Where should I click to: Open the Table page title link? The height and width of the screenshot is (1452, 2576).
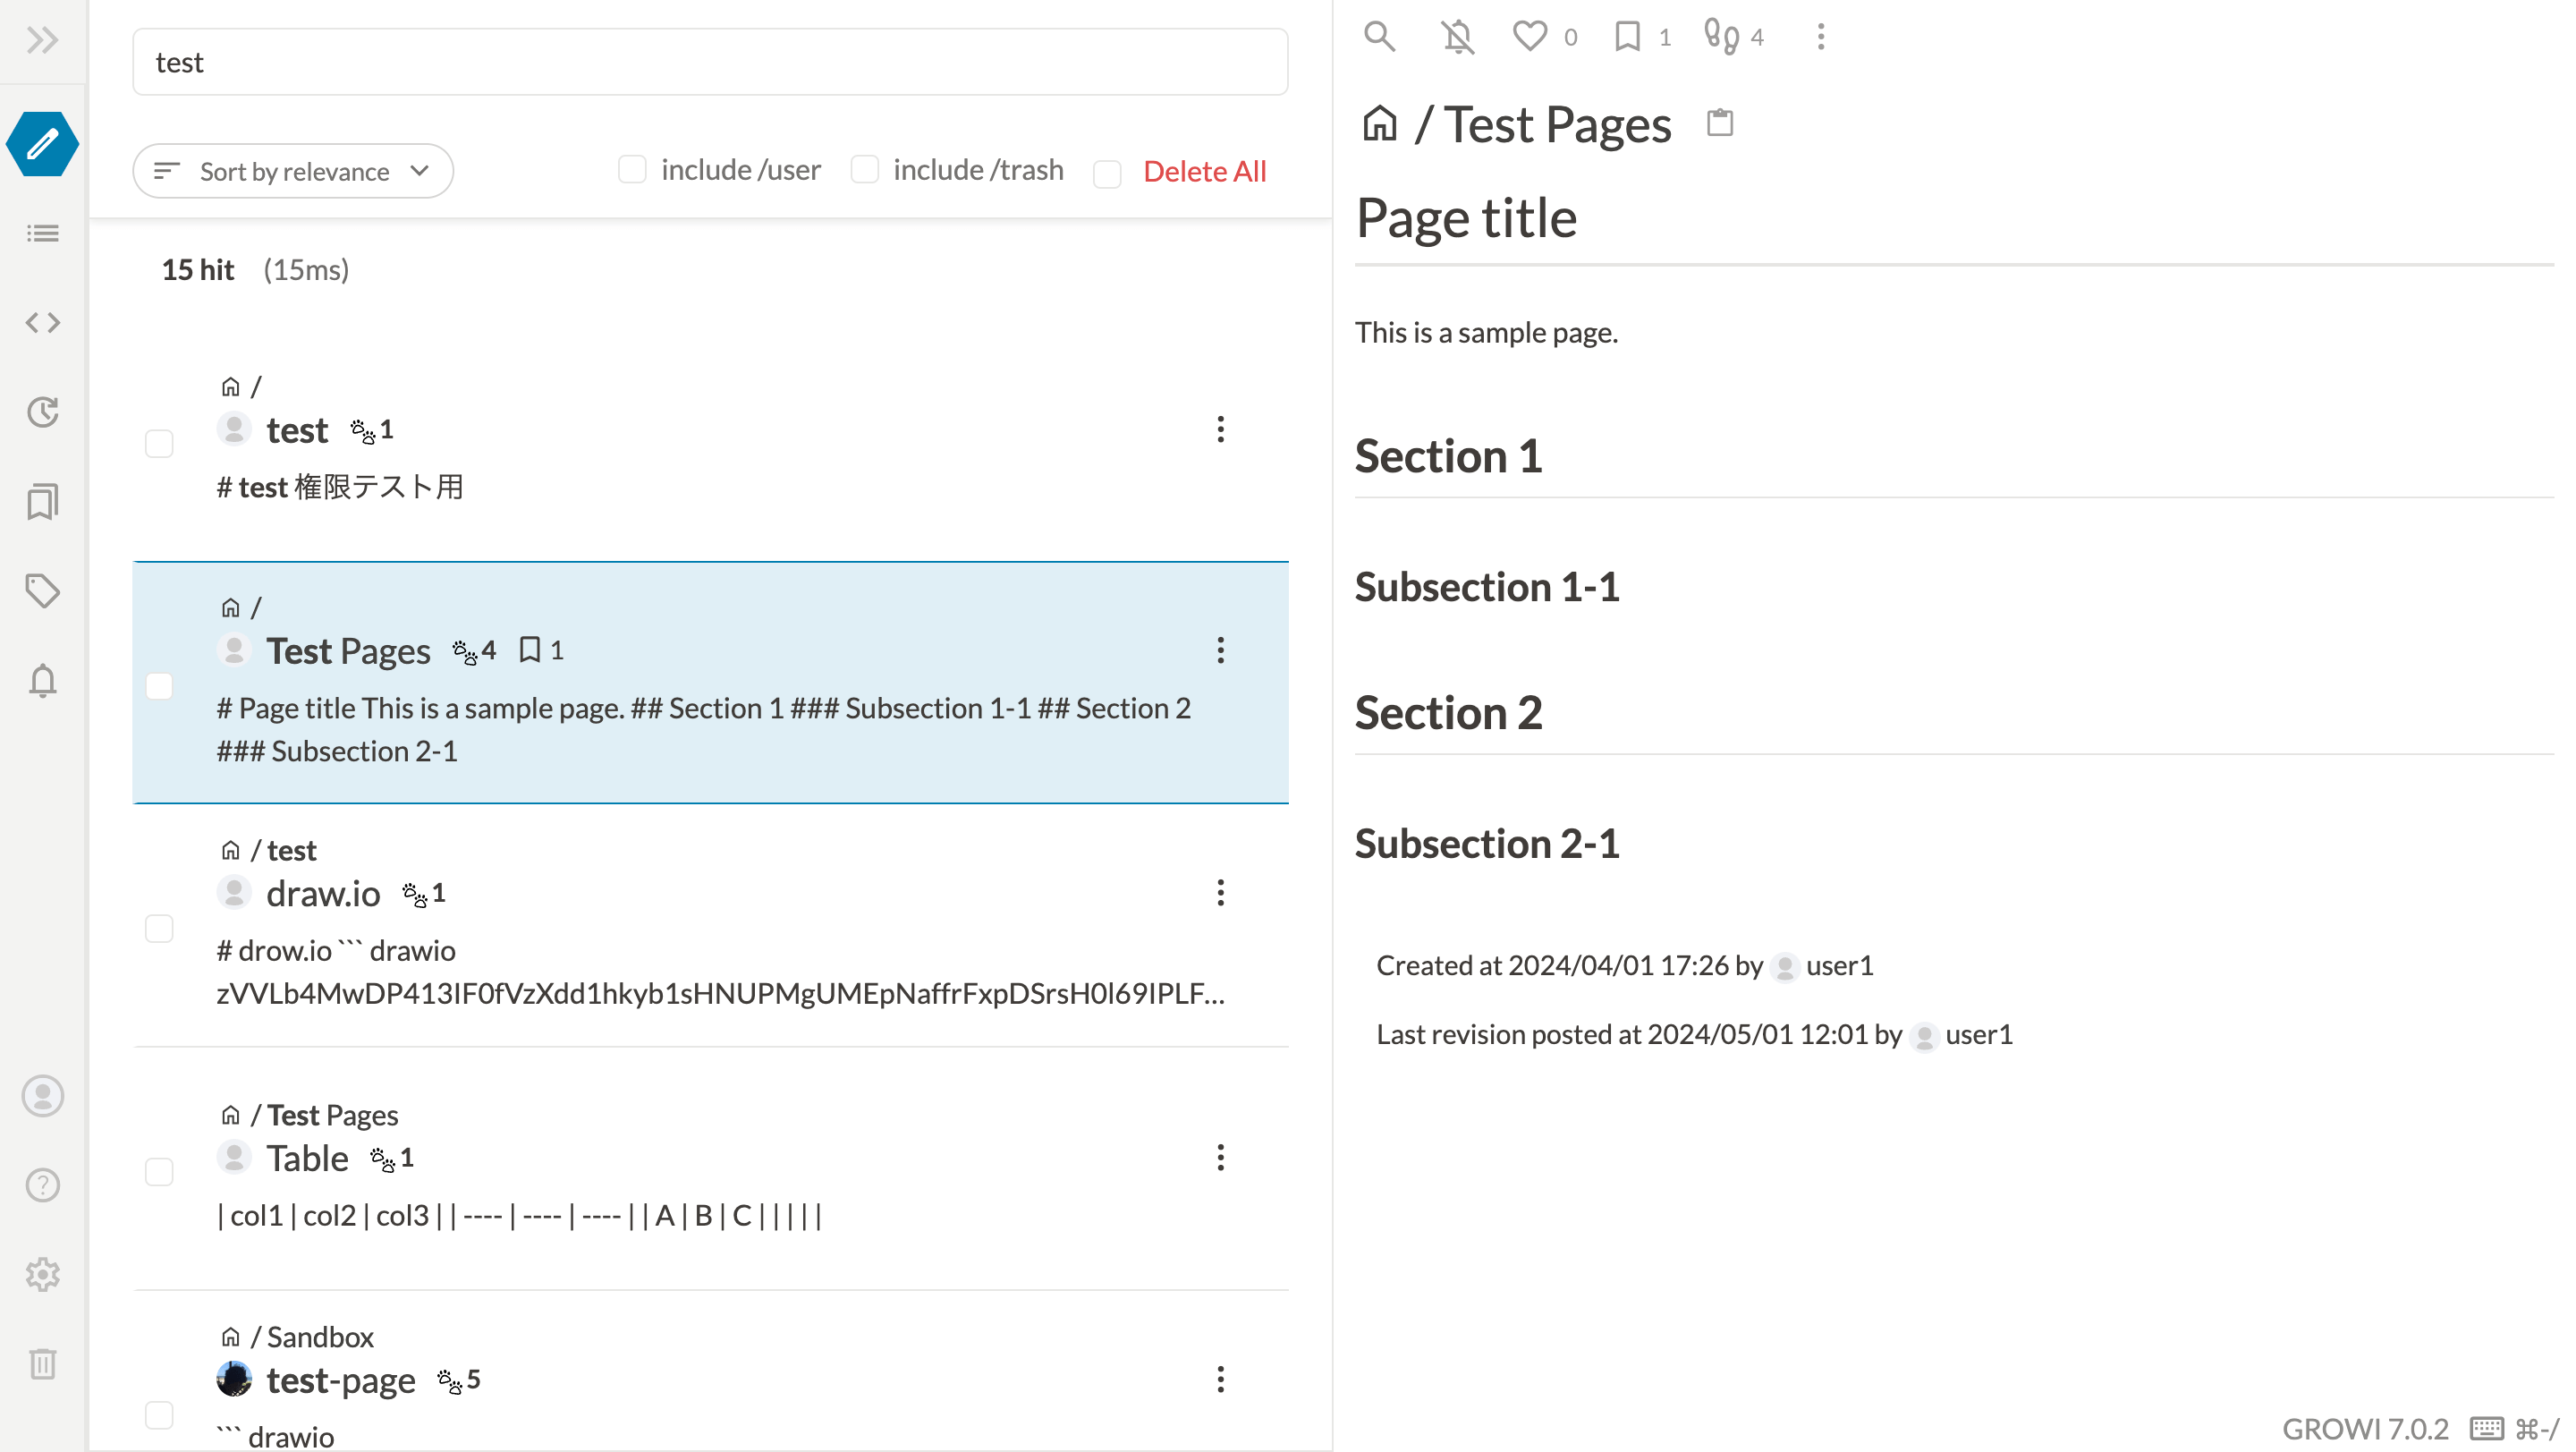tap(307, 1158)
